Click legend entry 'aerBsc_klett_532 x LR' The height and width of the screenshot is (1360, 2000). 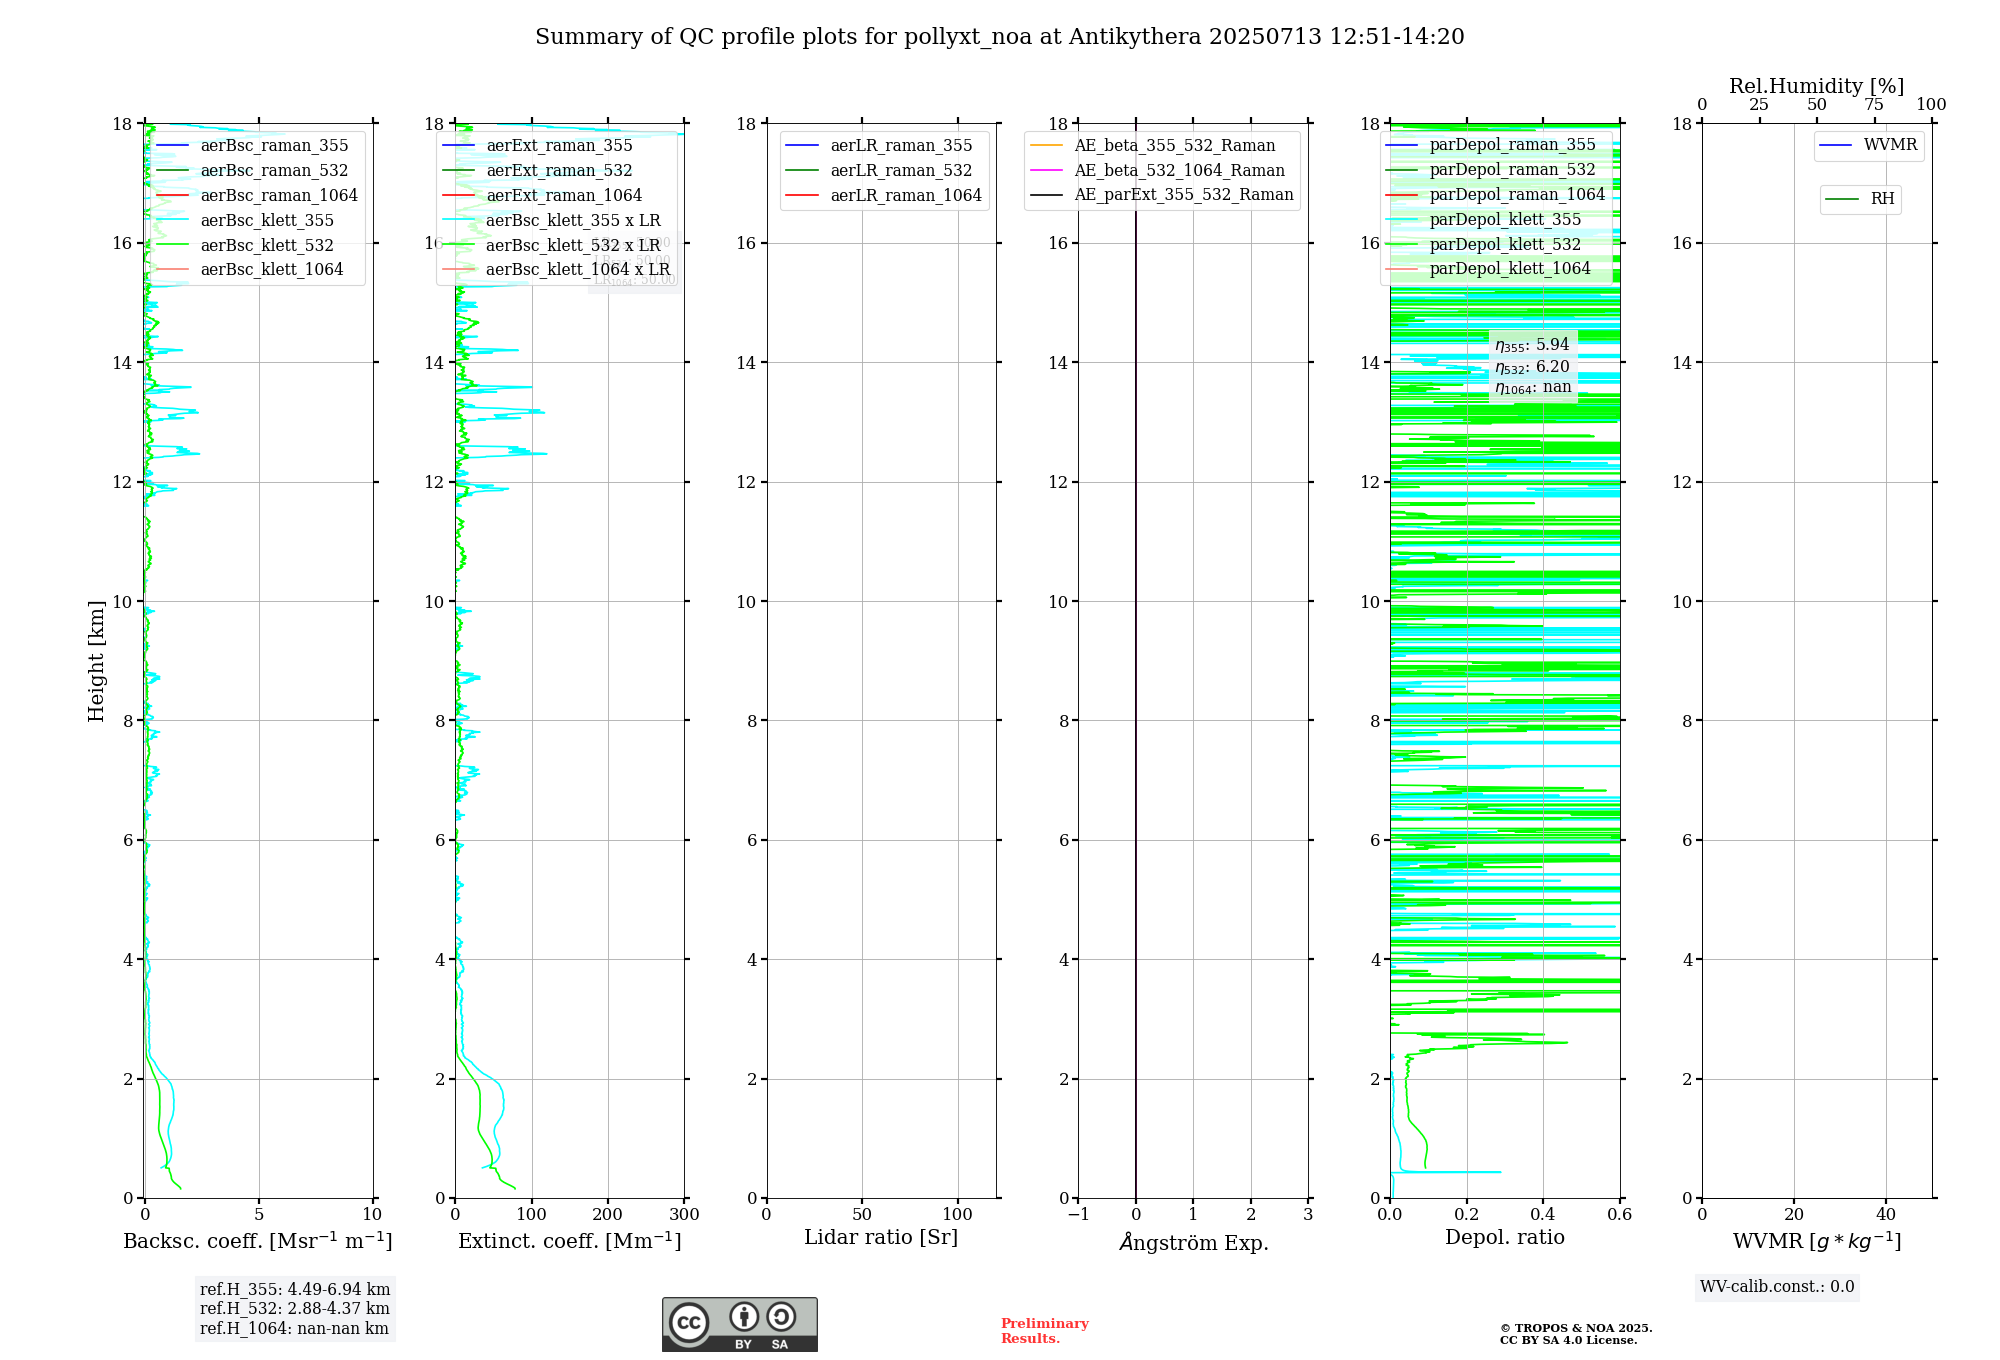coord(551,246)
